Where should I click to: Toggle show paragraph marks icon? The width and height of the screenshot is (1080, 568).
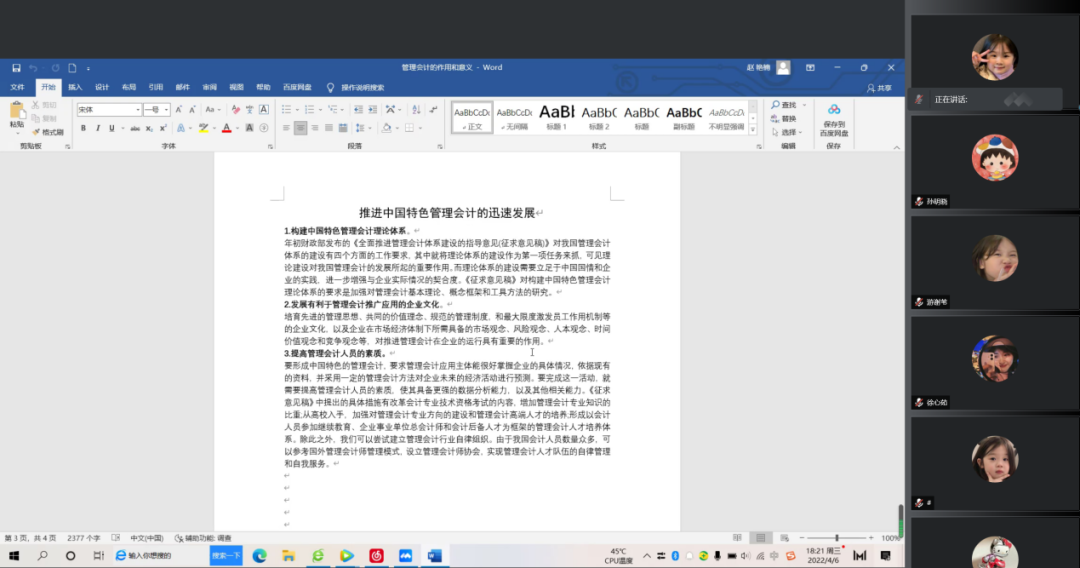[x=433, y=109]
